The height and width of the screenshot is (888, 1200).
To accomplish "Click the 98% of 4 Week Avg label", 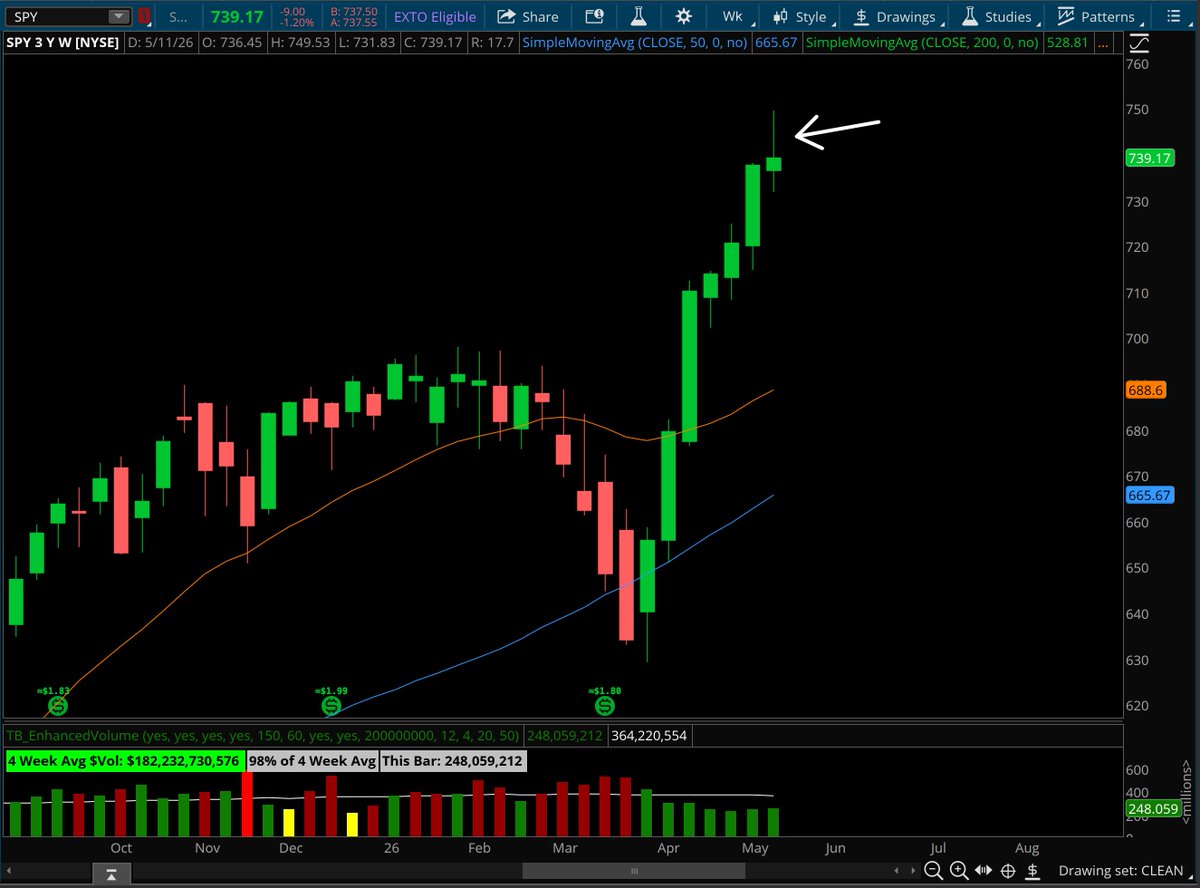I will [312, 762].
